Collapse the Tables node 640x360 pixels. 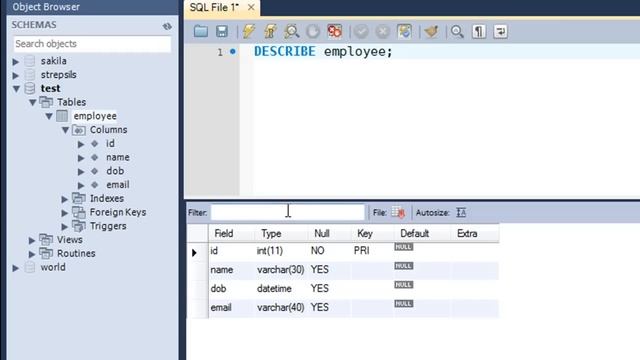[32, 102]
